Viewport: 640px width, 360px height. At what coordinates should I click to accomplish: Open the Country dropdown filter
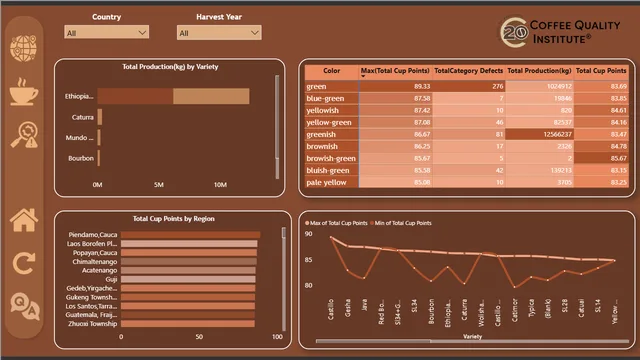[x=107, y=33]
